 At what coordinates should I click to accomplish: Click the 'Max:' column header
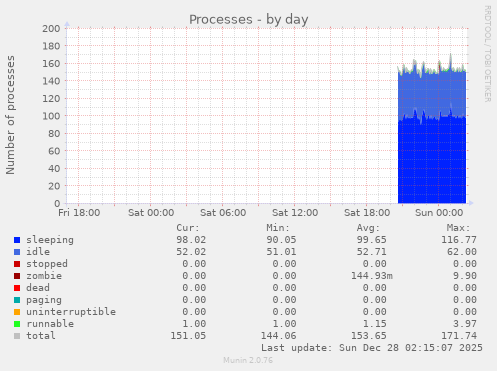(458, 228)
